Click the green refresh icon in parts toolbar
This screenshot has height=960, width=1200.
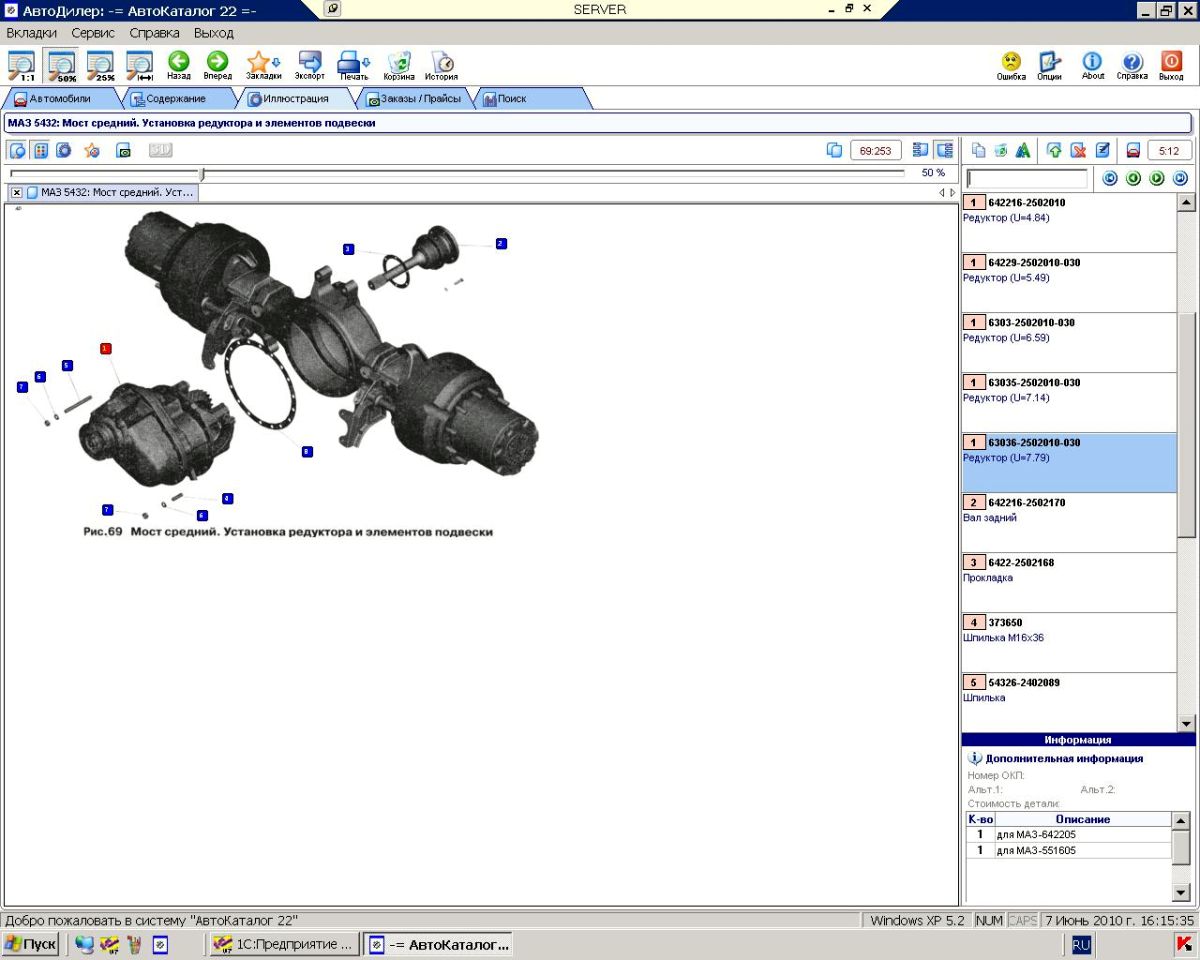point(1000,150)
